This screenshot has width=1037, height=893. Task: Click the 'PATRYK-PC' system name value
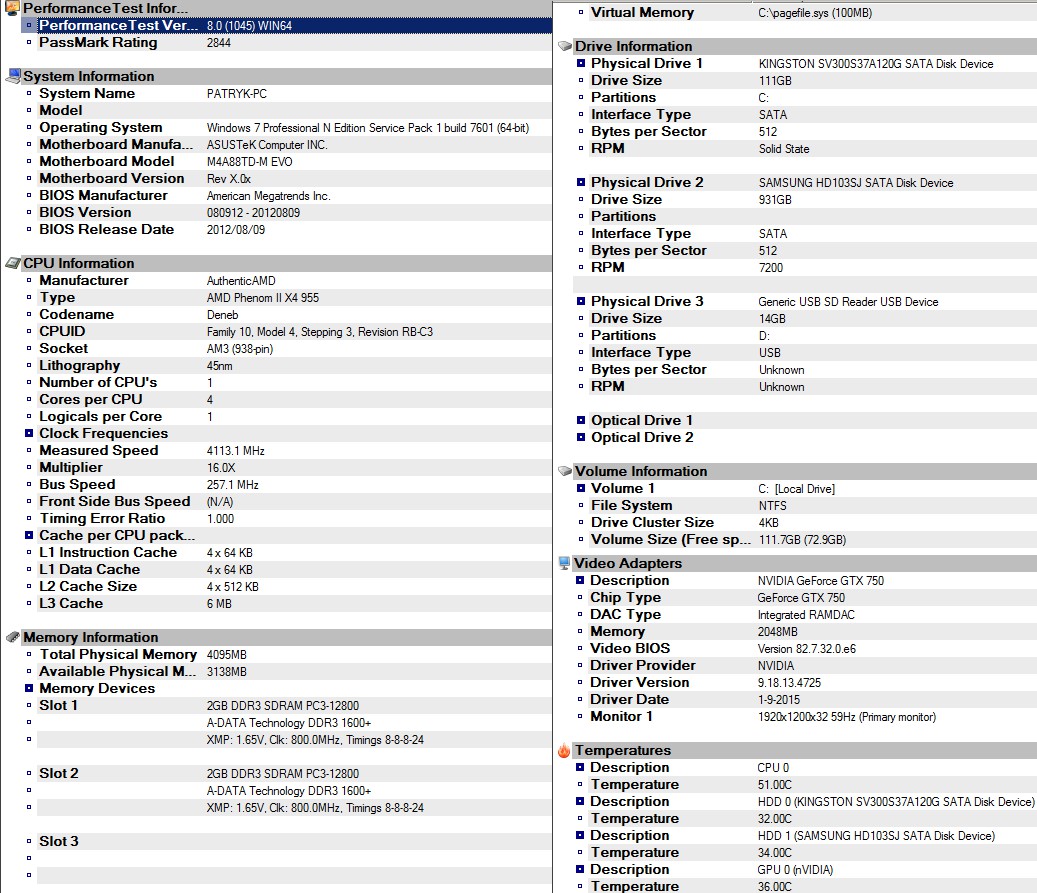click(x=237, y=94)
